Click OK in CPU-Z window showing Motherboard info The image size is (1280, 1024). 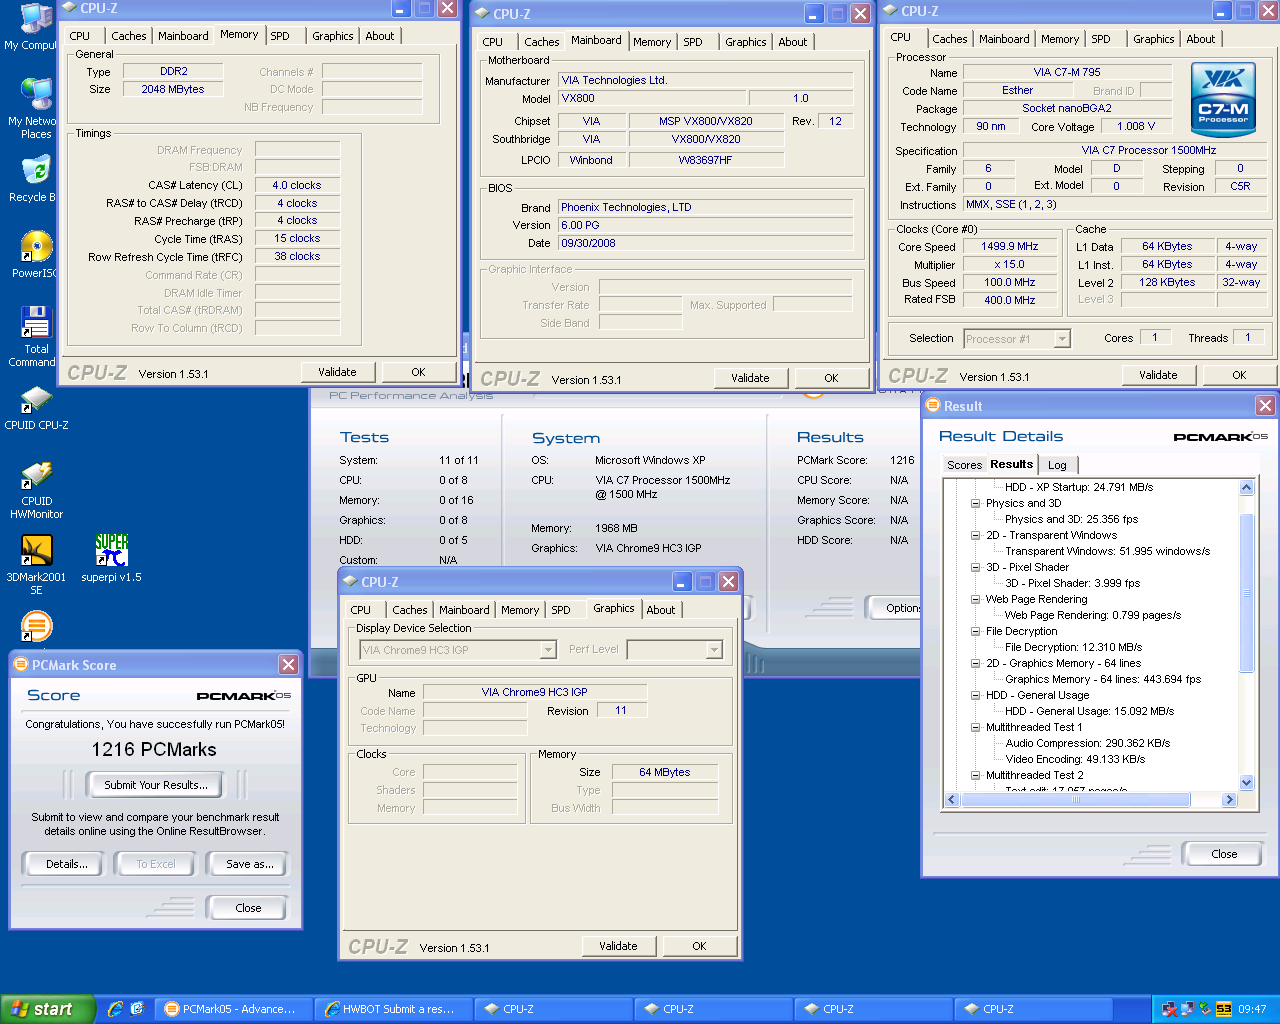pos(831,378)
